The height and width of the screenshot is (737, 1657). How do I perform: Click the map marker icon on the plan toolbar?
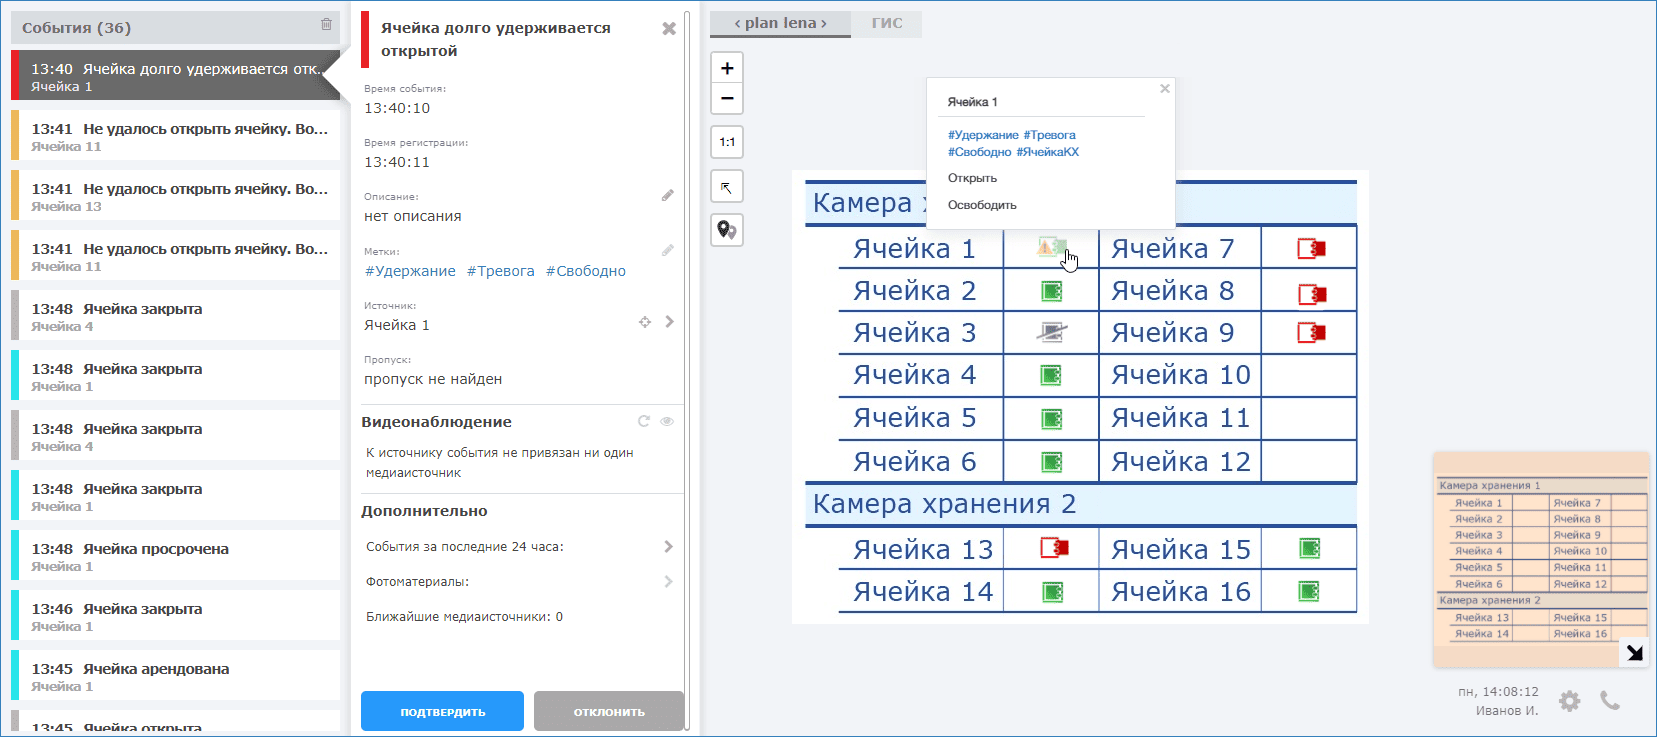coord(727,230)
